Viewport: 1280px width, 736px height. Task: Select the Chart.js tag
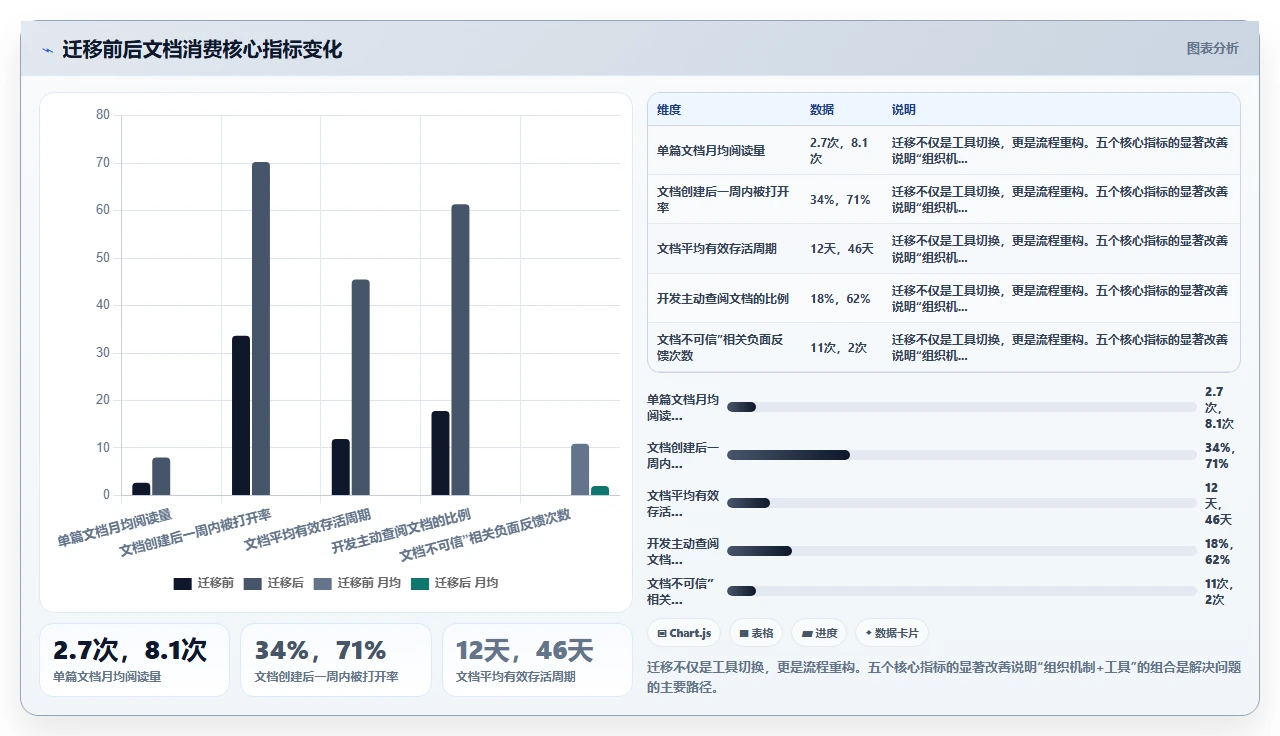685,633
